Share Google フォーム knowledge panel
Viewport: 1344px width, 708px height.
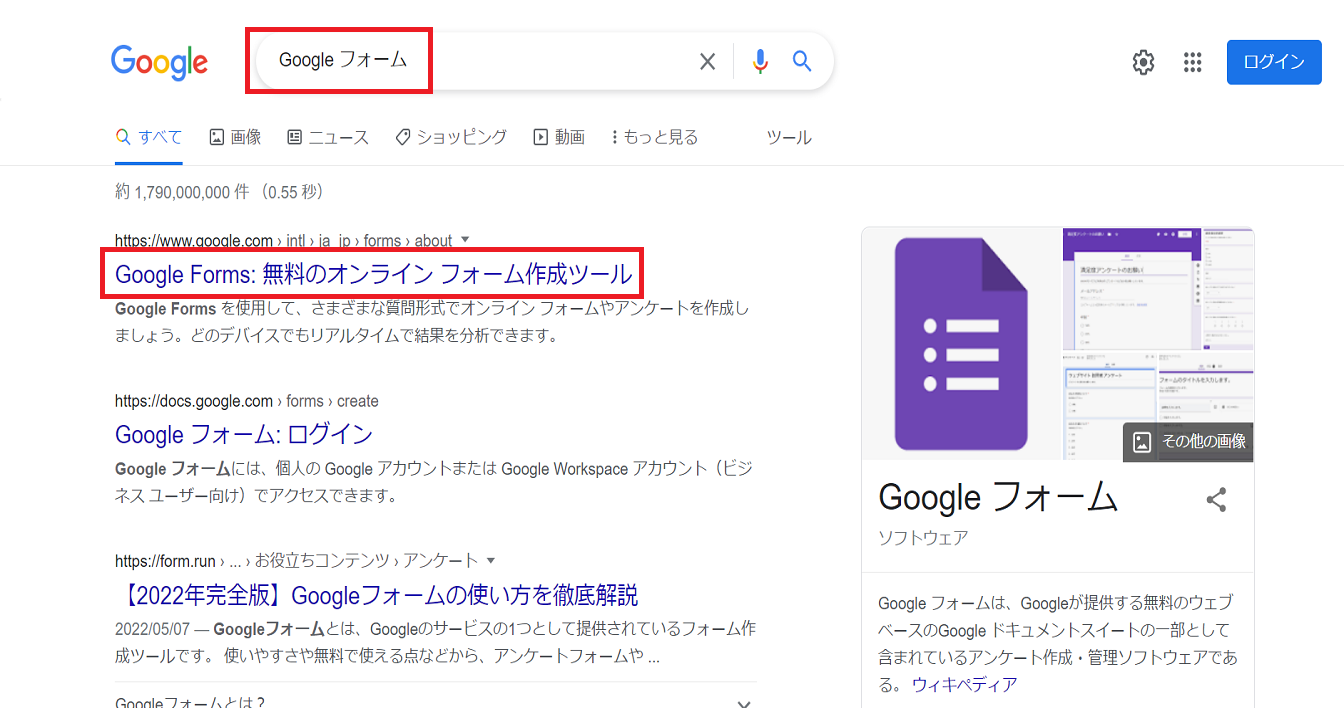pyautogui.click(x=1216, y=500)
